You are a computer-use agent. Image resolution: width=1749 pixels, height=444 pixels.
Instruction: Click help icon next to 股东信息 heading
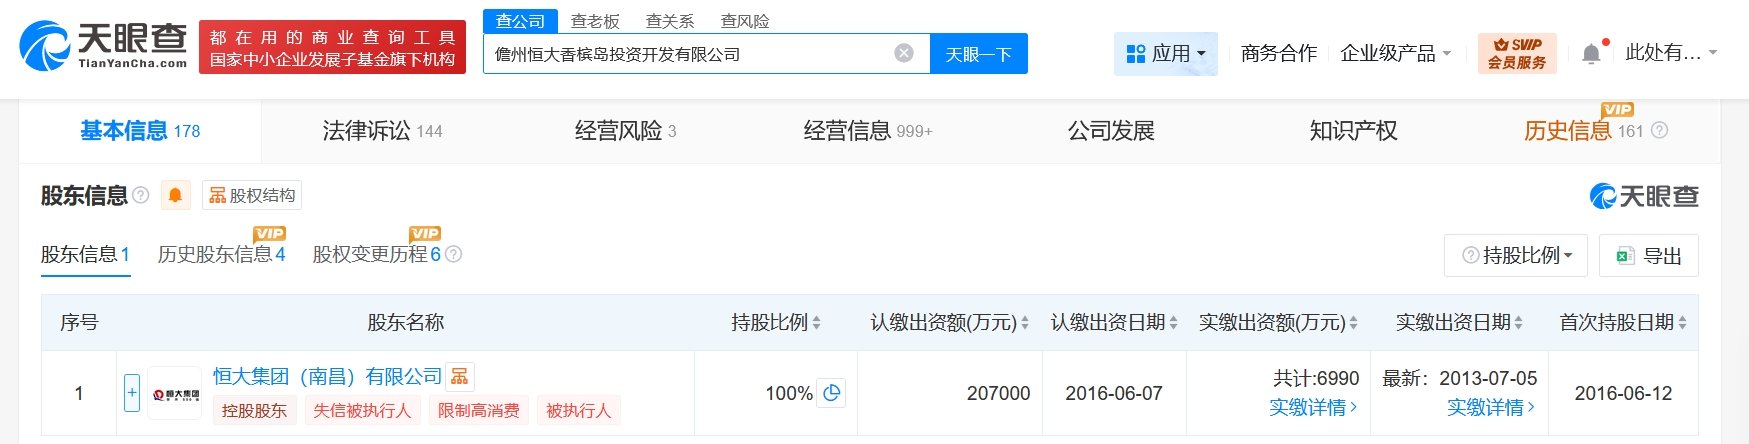(x=141, y=195)
